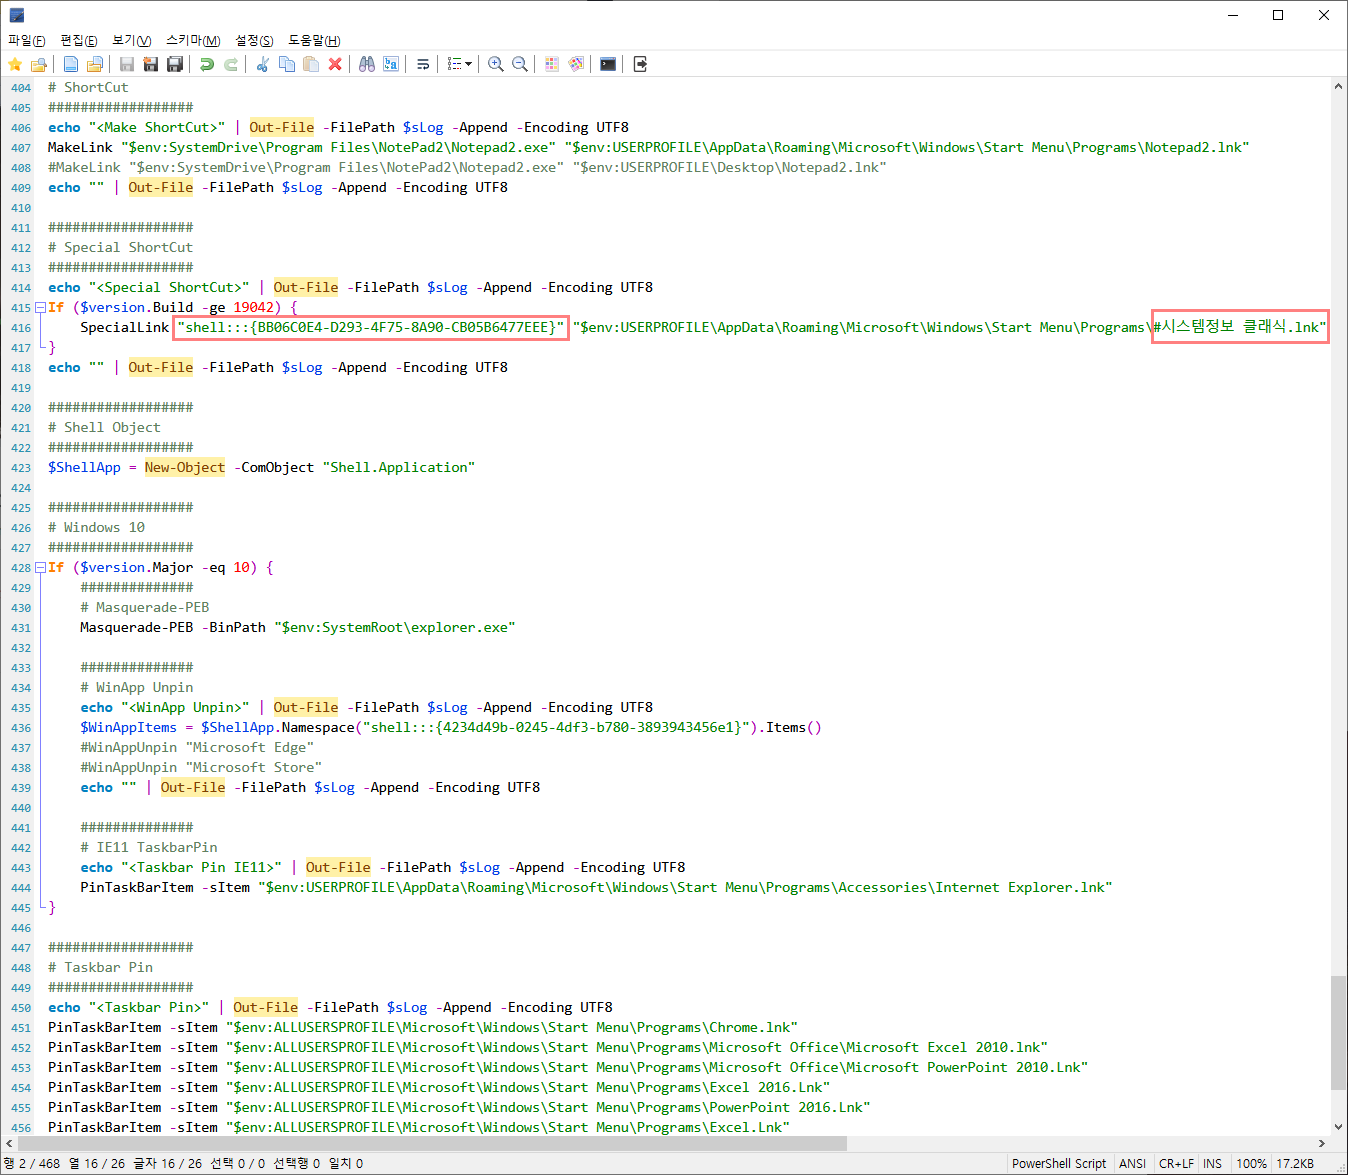The height and width of the screenshot is (1175, 1348).
Task: Click the Notepad2 title bar app icon
Action: [17, 15]
